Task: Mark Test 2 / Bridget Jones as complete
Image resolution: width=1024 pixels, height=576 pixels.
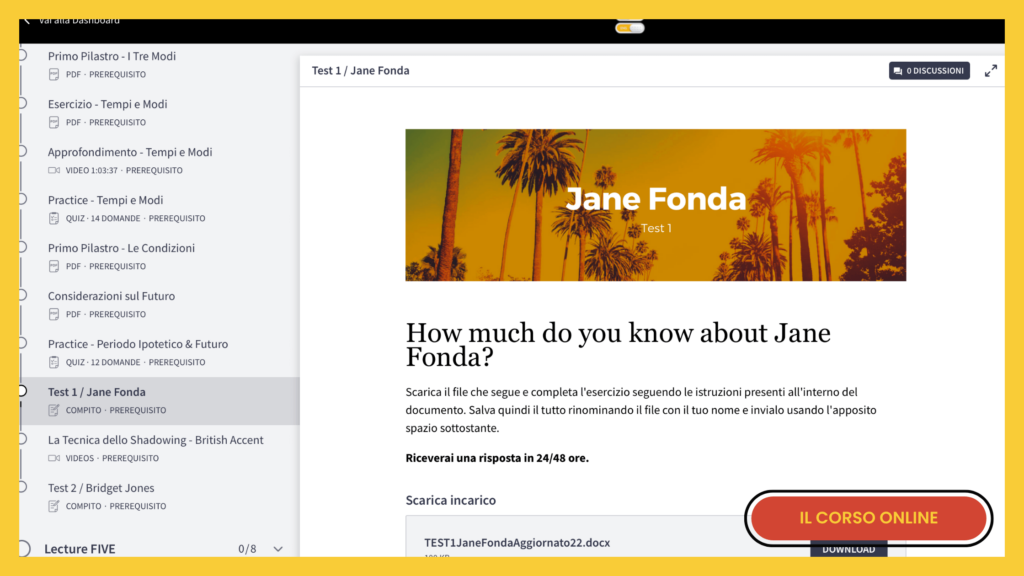Action: click(x=22, y=487)
